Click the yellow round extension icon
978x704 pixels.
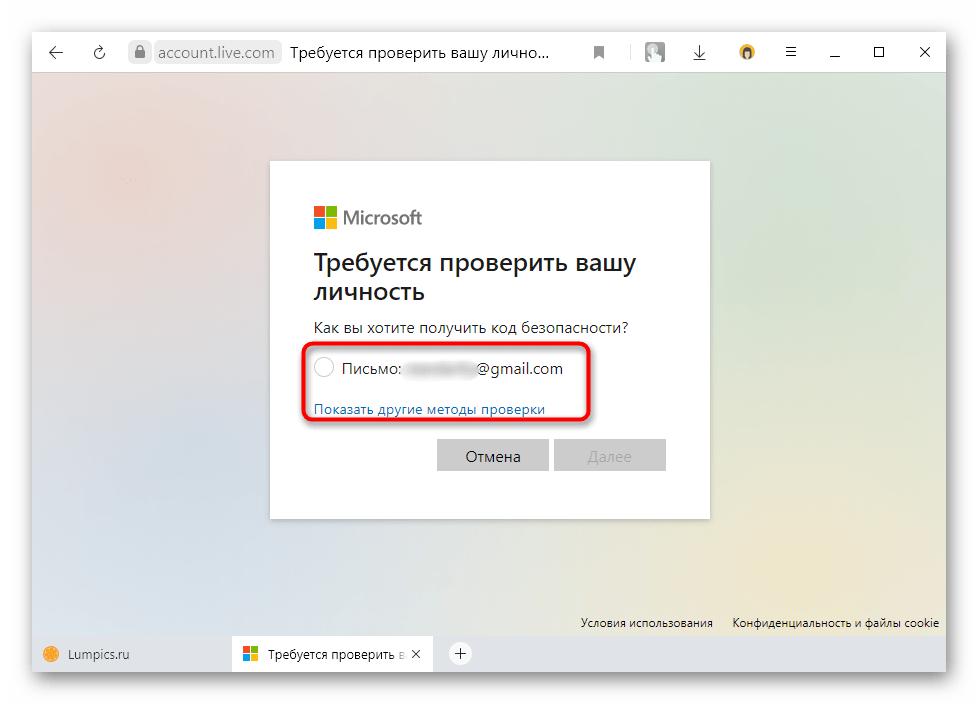(747, 53)
